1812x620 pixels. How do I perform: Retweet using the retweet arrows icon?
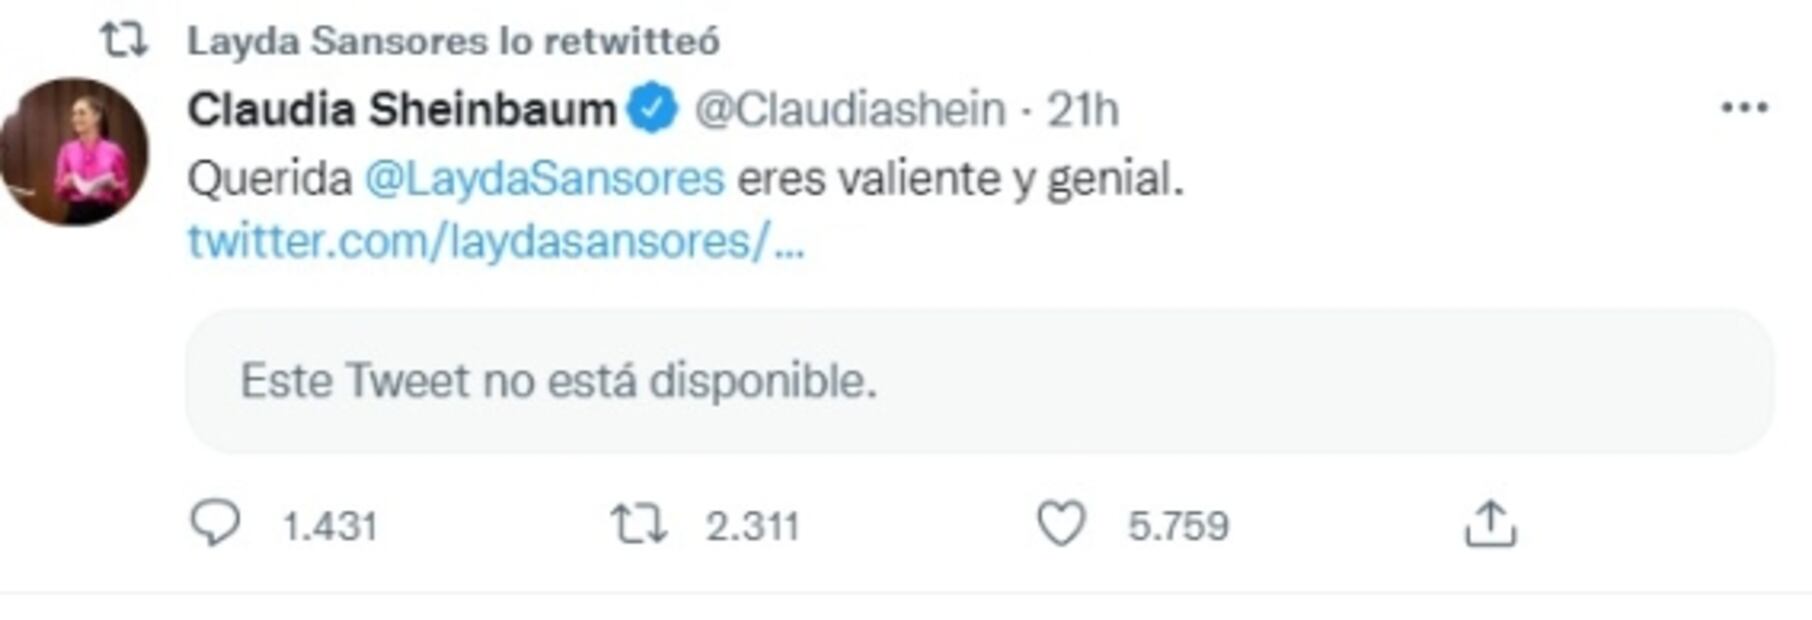click(x=639, y=524)
